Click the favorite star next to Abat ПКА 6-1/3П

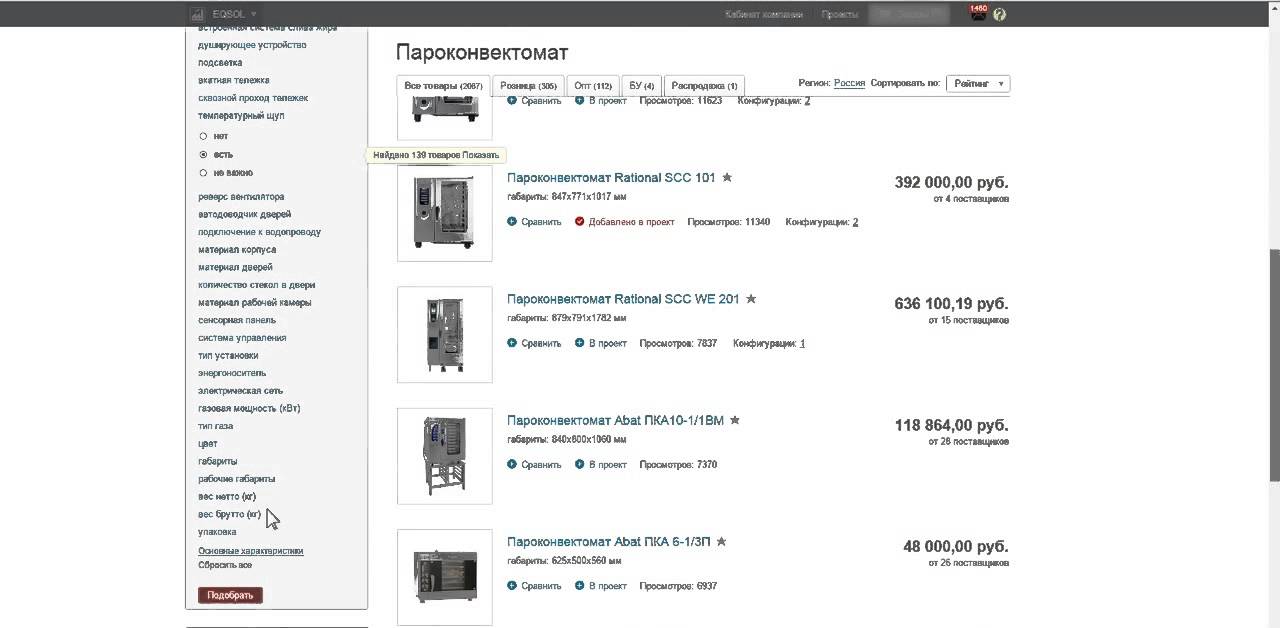coord(721,542)
